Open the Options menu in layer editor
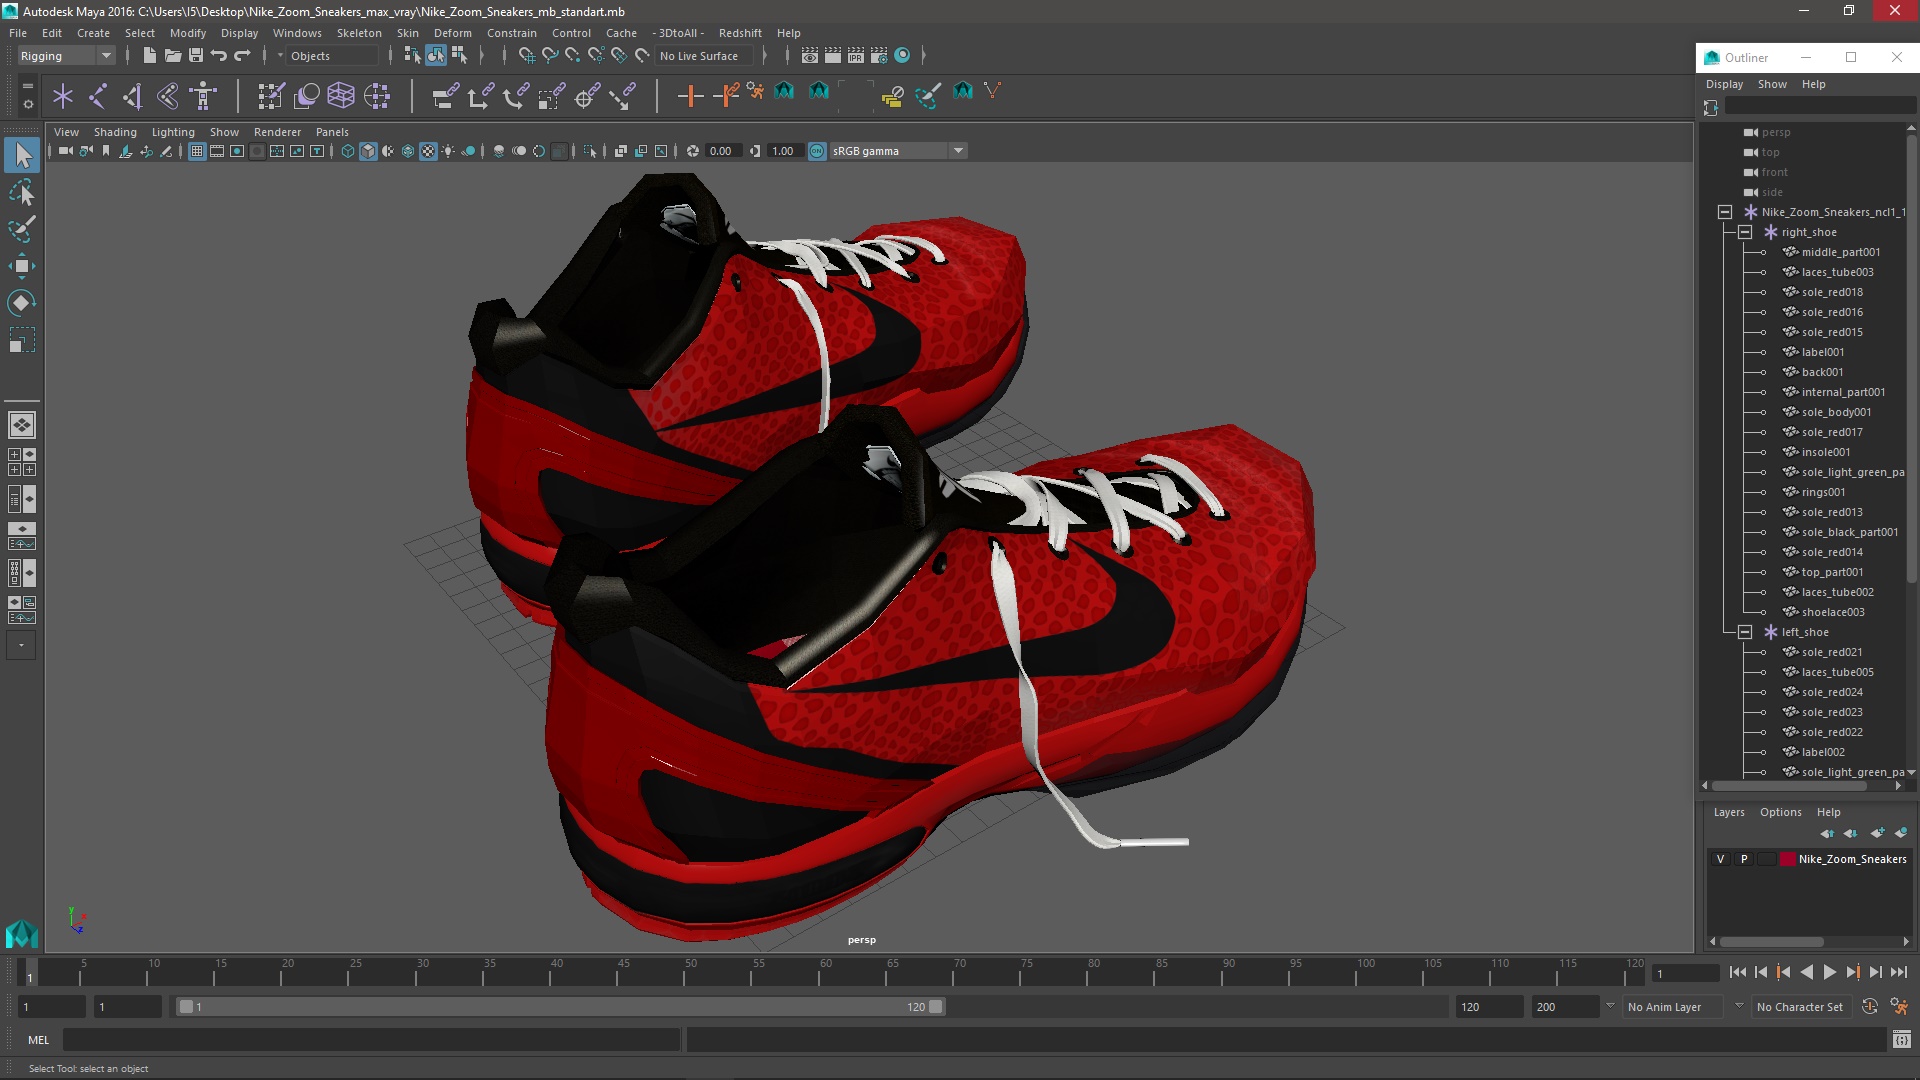Image resolution: width=1920 pixels, height=1080 pixels. (1780, 812)
